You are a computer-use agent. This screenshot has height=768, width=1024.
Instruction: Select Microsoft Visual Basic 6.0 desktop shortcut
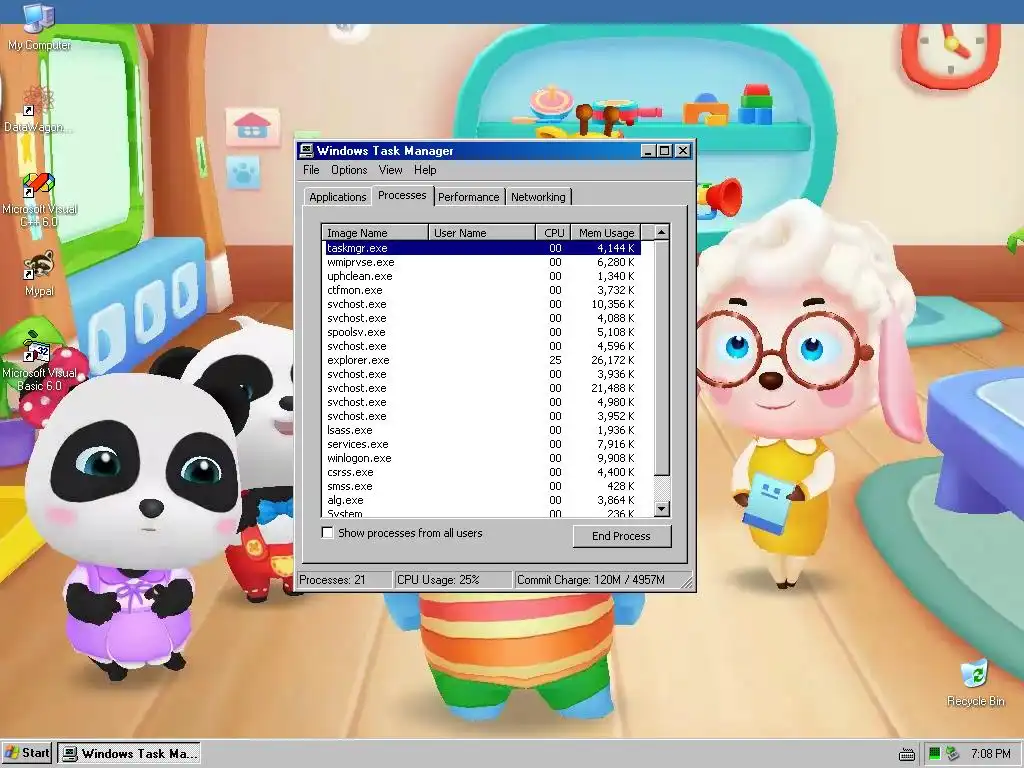39,366
